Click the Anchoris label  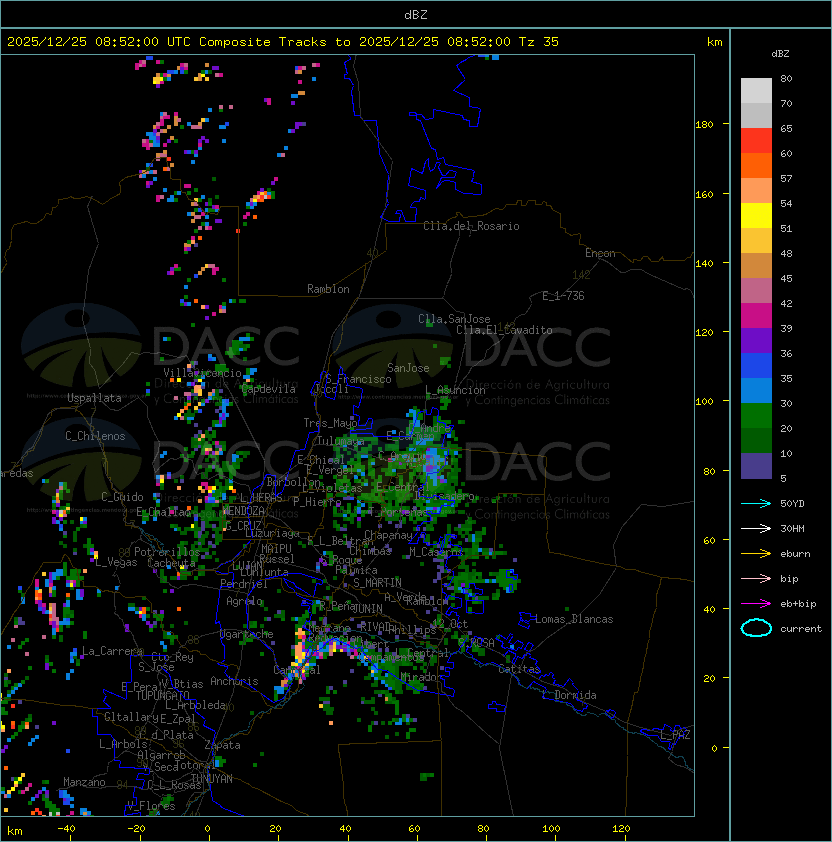[234, 681]
